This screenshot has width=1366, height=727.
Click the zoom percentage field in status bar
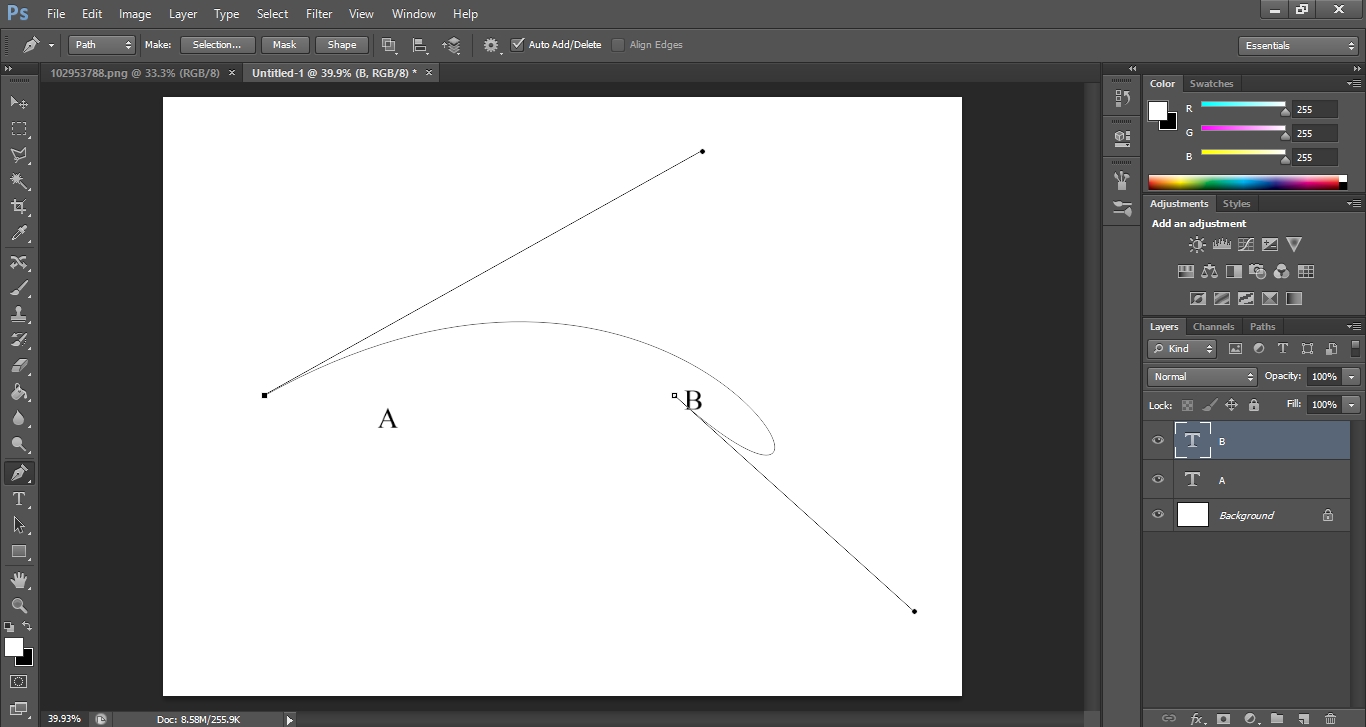(62, 718)
